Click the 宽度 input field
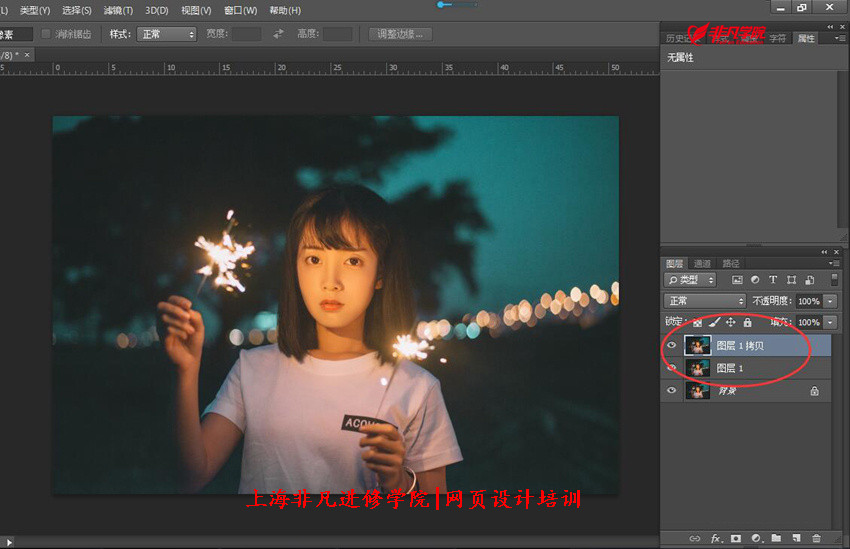Viewport: 850px width, 549px height. 247,34
